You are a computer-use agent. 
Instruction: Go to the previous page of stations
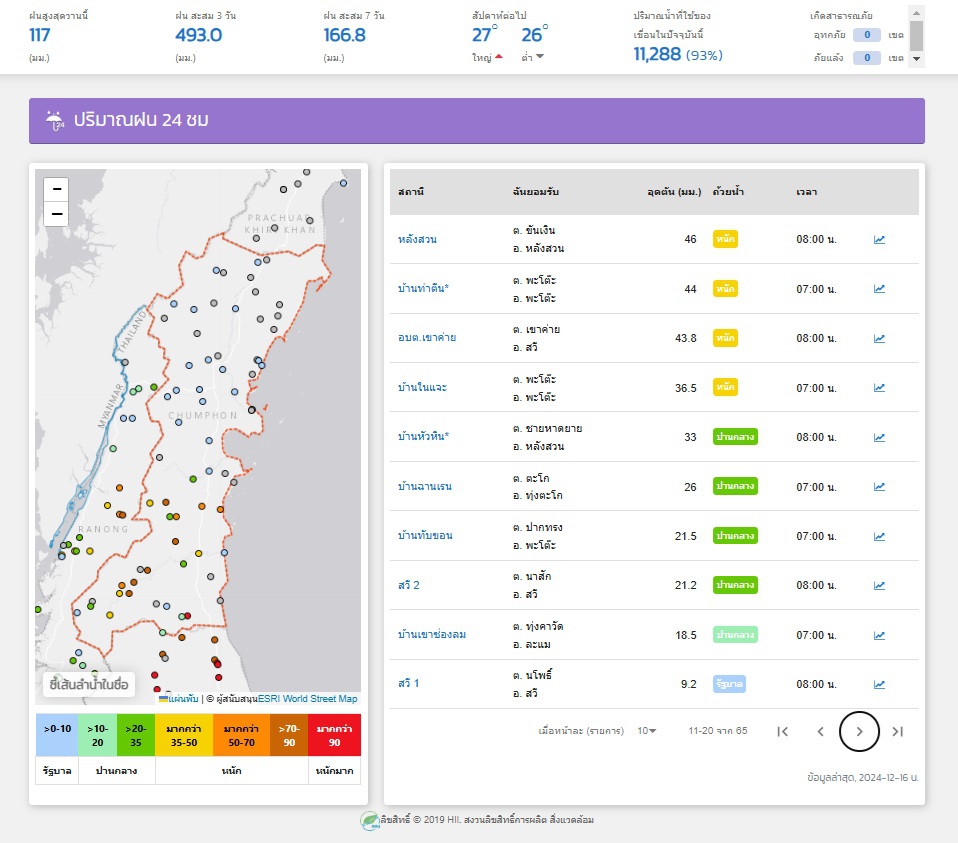[x=821, y=731]
